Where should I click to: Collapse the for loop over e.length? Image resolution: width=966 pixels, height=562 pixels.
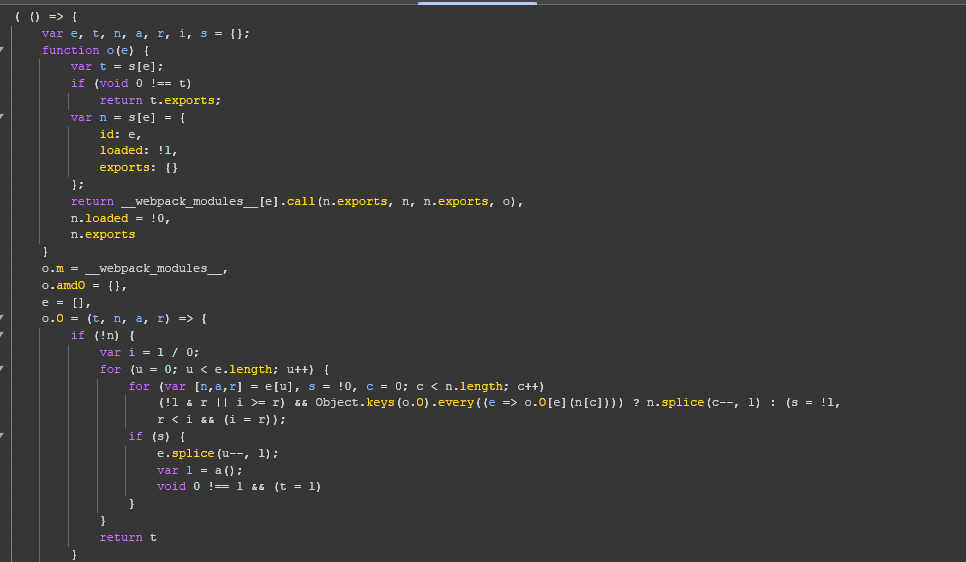(x=3, y=369)
